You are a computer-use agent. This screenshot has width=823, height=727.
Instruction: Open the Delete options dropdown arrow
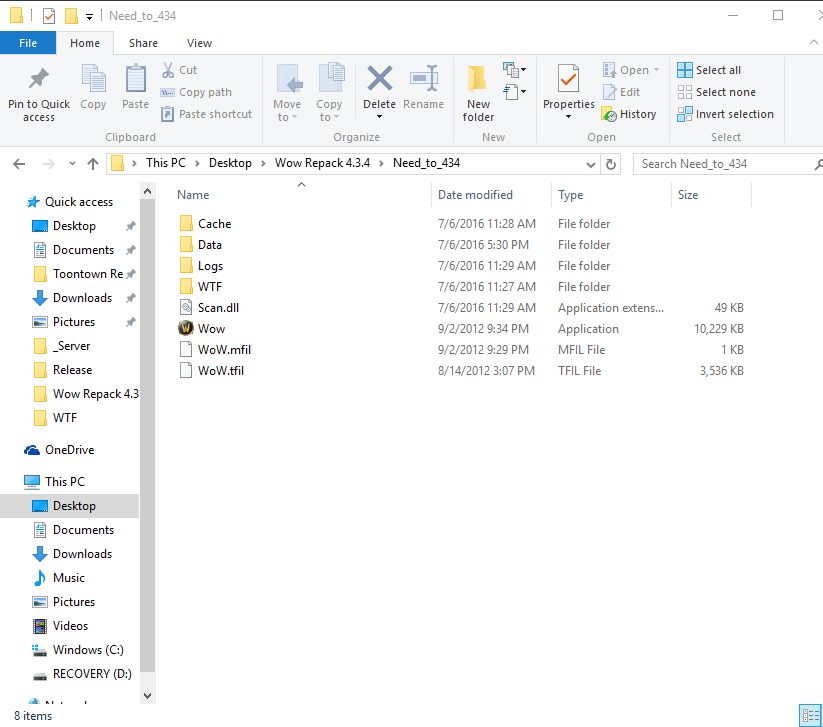pos(379,117)
